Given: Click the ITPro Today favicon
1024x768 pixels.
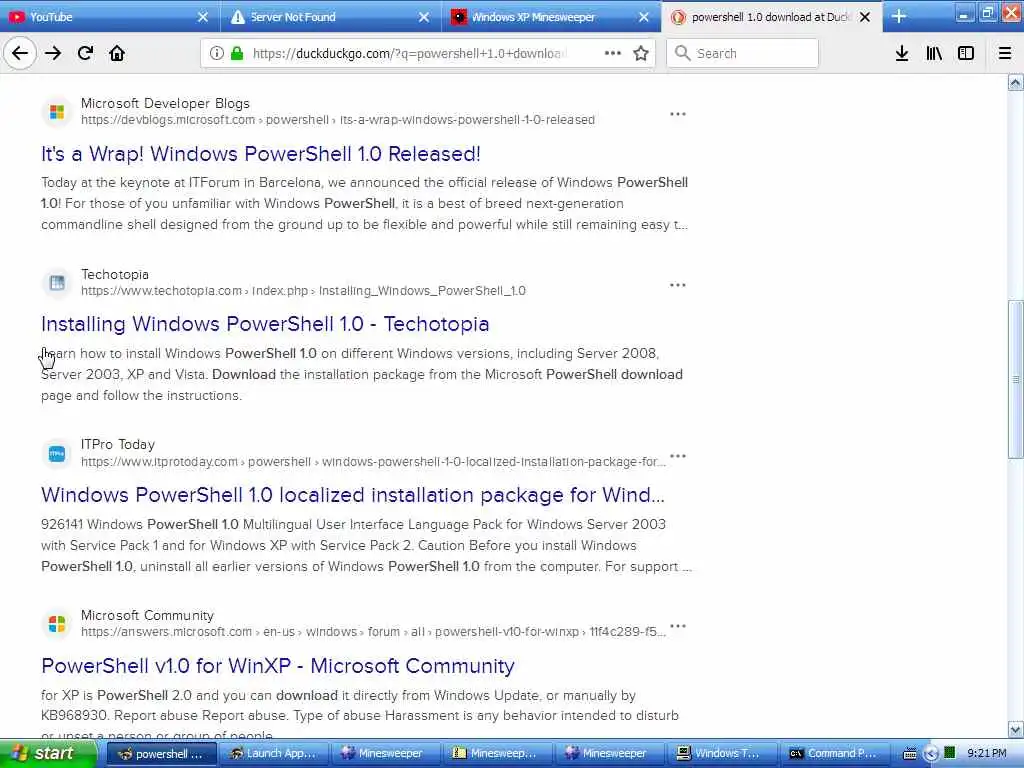Looking at the screenshot, I should [57, 454].
